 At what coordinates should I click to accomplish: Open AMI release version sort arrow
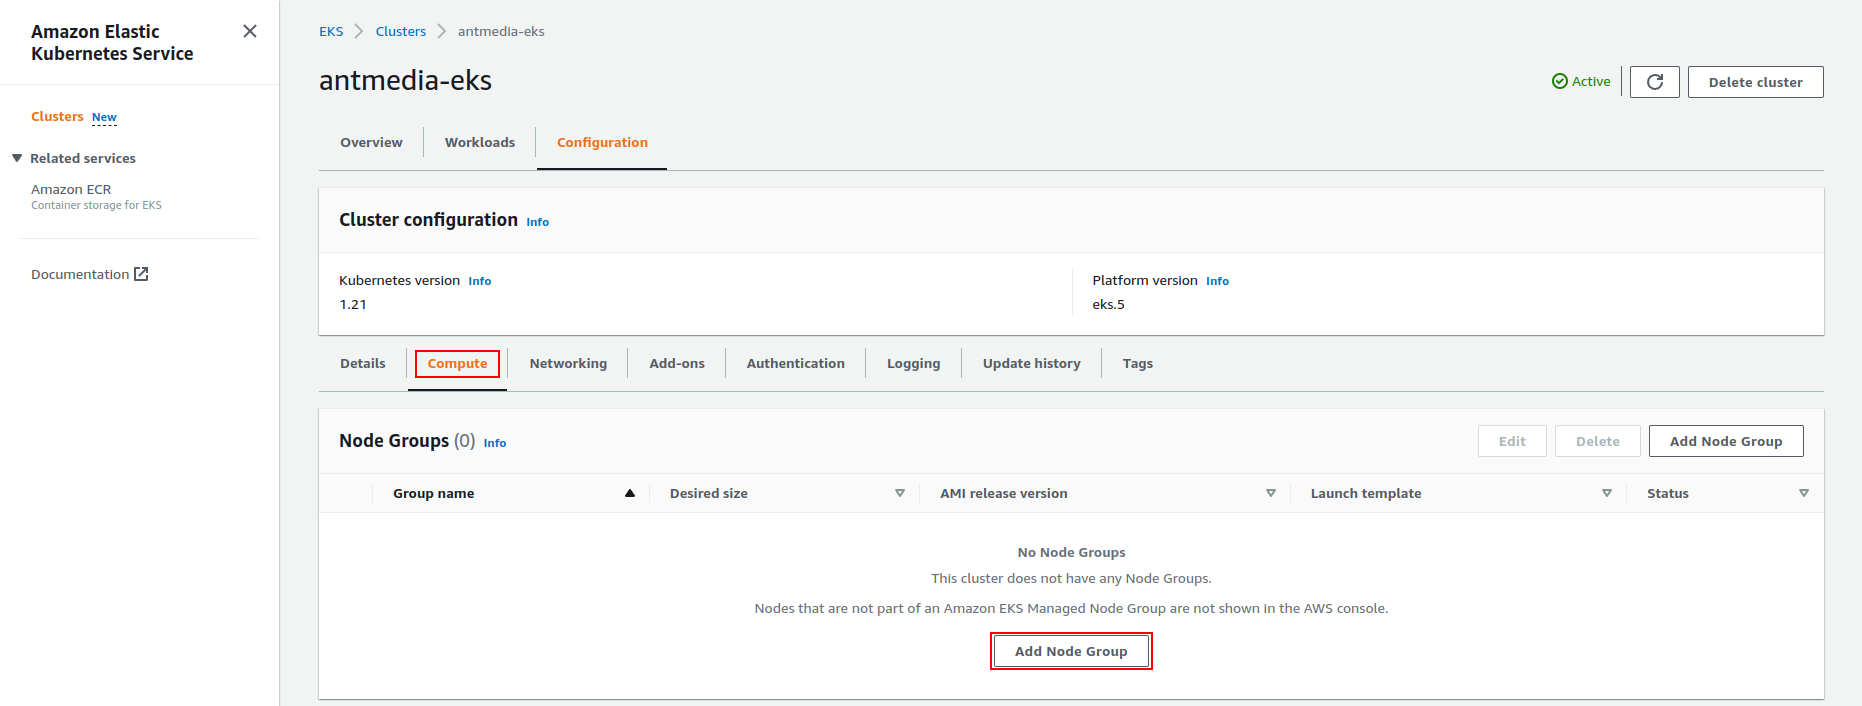(1271, 493)
